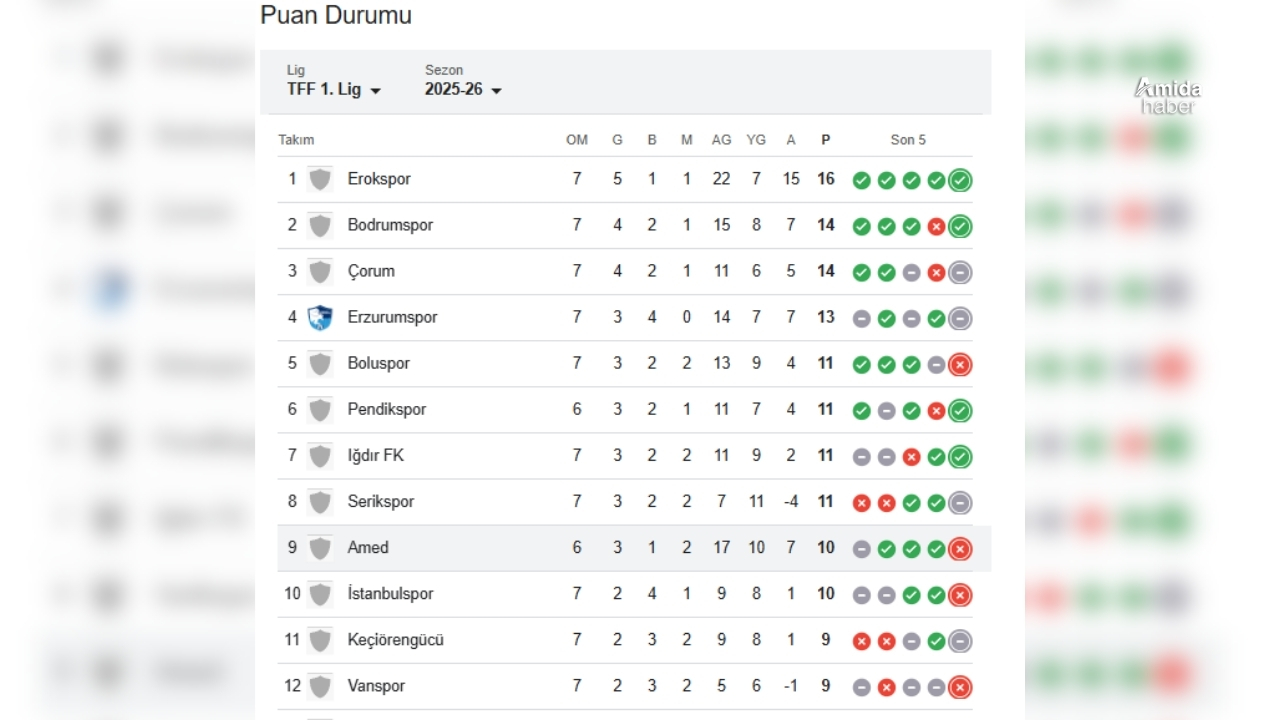The height and width of the screenshot is (720, 1280).
Task: Click the arrow next to TFF 1. Lig
Action: (x=376, y=91)
